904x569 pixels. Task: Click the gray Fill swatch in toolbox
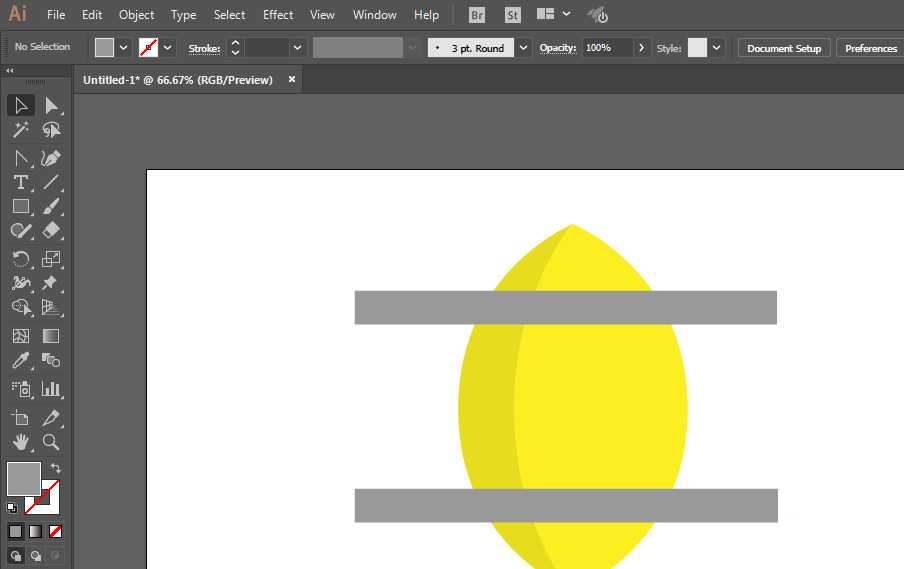(x=24, y=478)
